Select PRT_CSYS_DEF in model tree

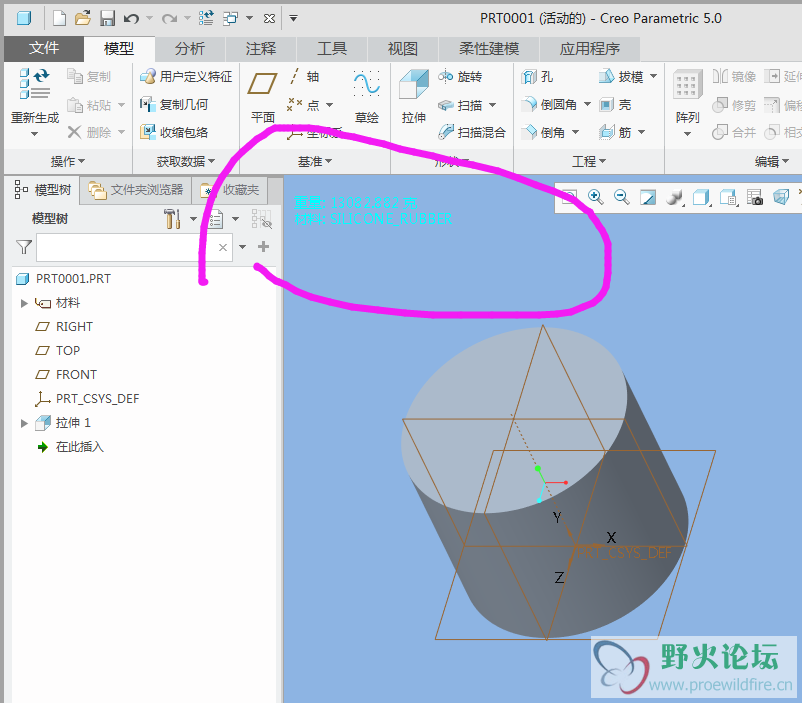coord(87,399)
